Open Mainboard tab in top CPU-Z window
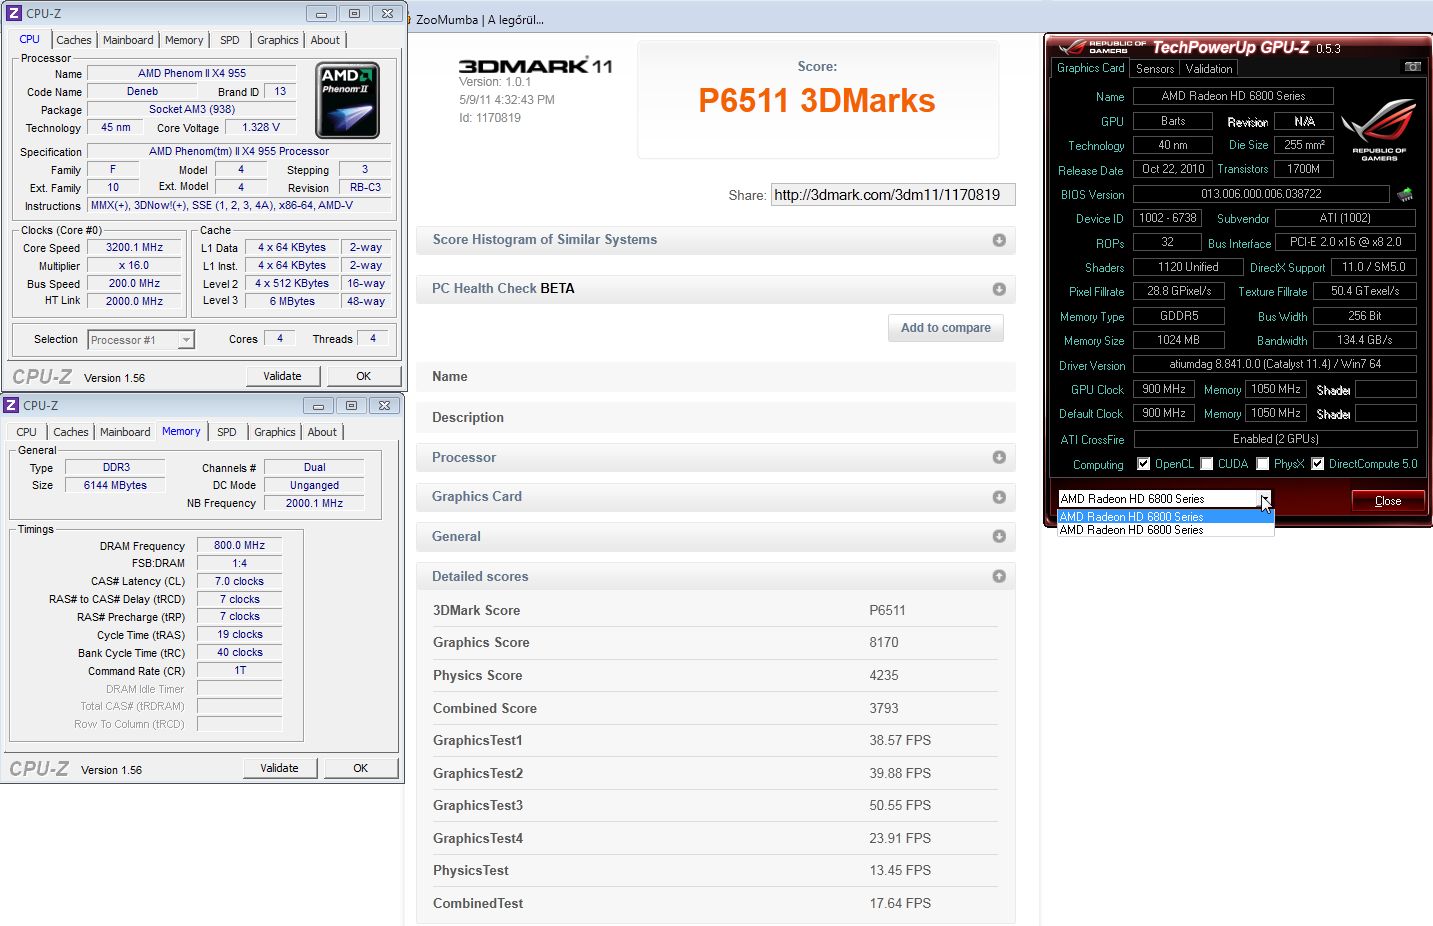Image resolution: width=1433 pixels, height=926 pixels. click(128, 40)
